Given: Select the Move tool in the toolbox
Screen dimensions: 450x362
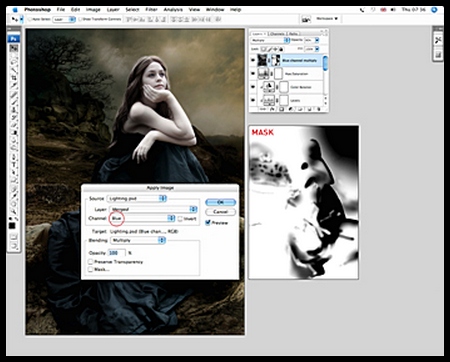Looking at the screenshot, I should [14, 48].
